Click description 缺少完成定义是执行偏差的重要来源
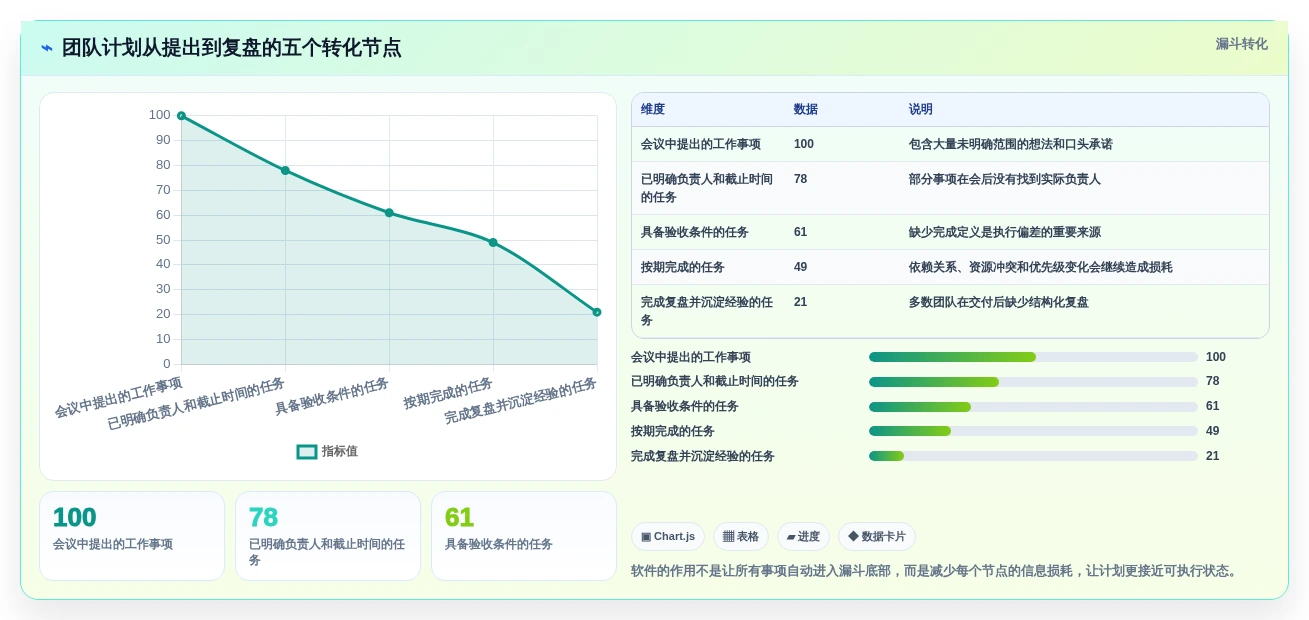The height and width of the screenshot is (620, 1309). pyautogui.click(x=1004, y=233)
